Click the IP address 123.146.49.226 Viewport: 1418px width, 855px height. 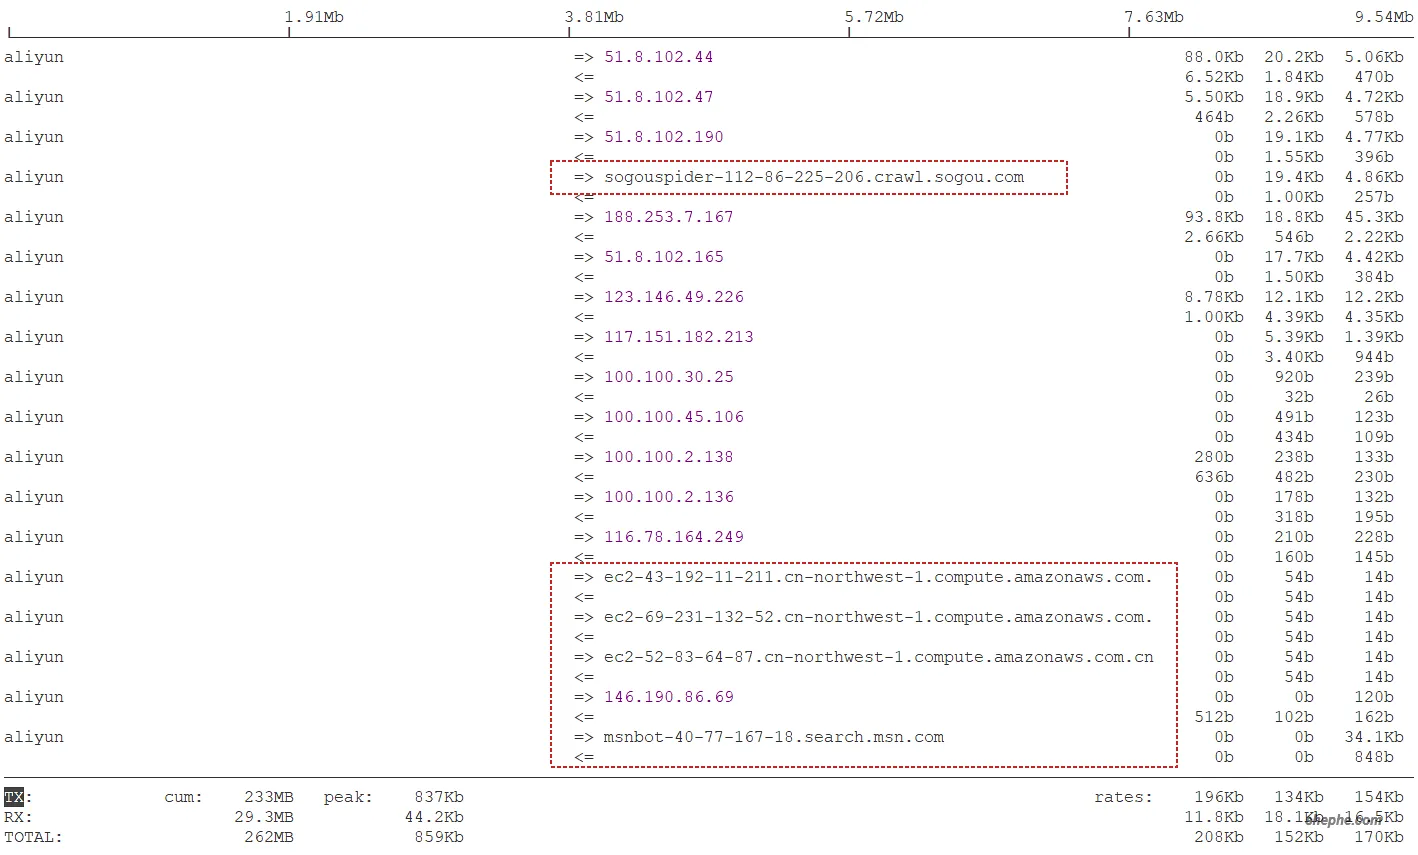673,297
